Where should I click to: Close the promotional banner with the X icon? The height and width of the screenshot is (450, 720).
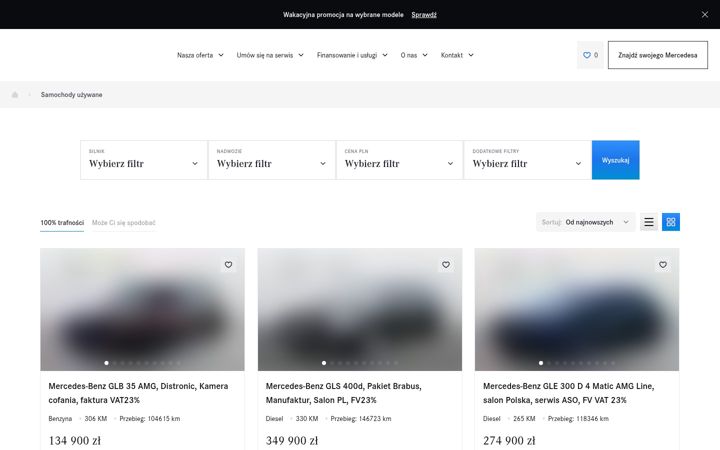704,15
